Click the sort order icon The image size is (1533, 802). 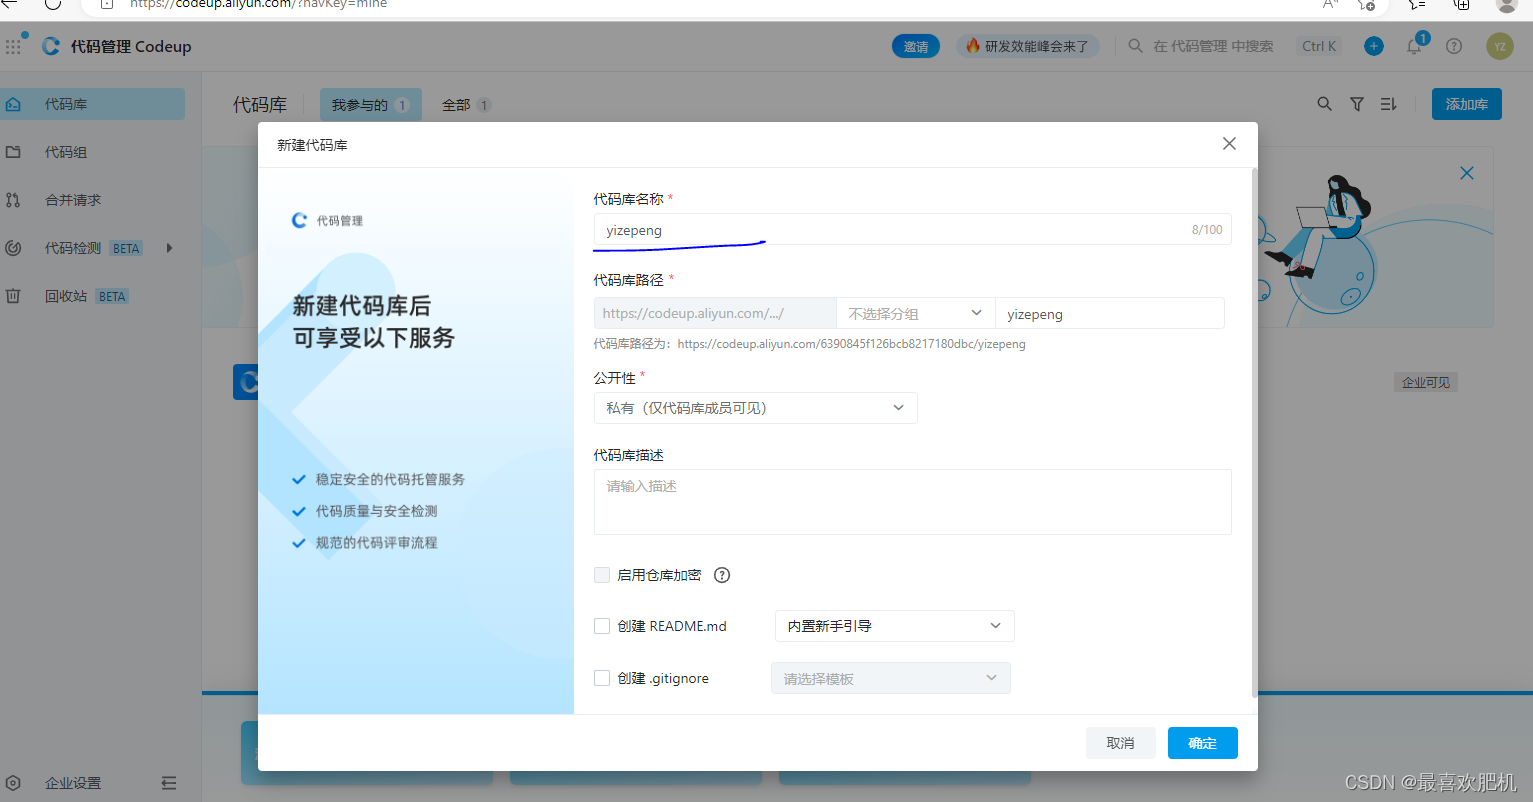point(1389,104)
